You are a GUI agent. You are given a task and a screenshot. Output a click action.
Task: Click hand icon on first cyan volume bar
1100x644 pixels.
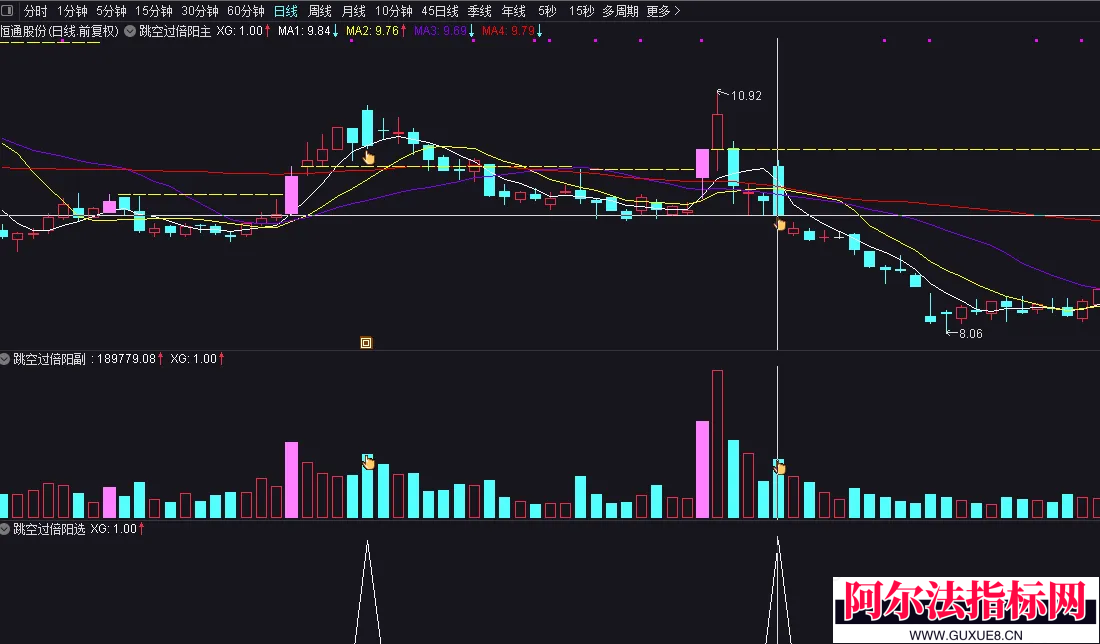[368, 462]
